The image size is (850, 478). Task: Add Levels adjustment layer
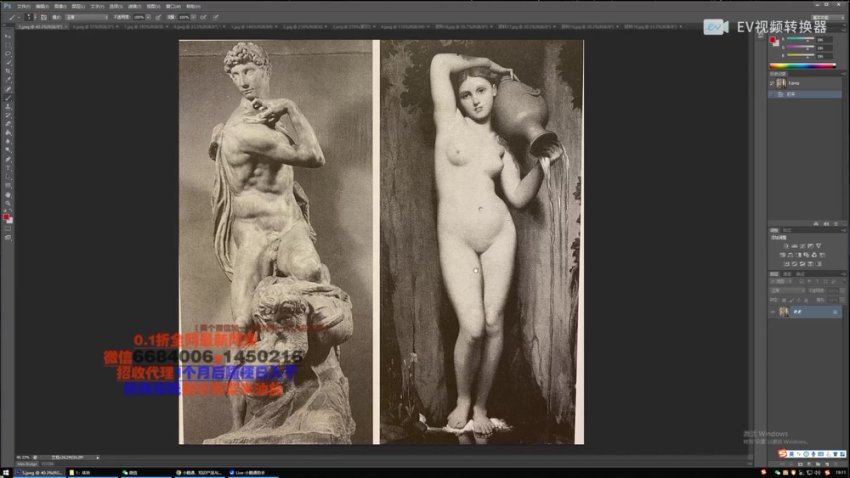794,246
